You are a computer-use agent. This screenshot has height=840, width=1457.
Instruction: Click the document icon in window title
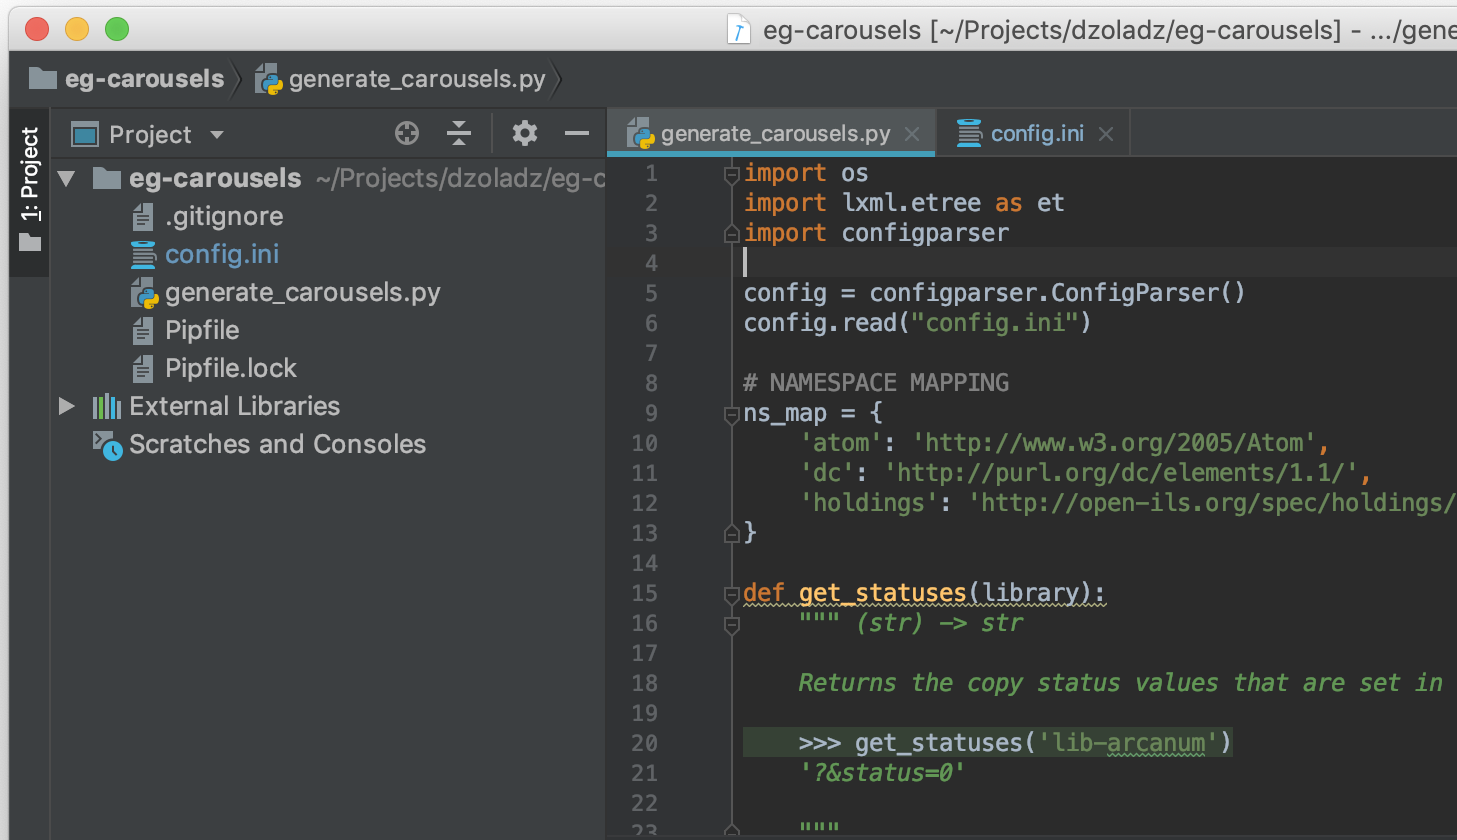738,30
